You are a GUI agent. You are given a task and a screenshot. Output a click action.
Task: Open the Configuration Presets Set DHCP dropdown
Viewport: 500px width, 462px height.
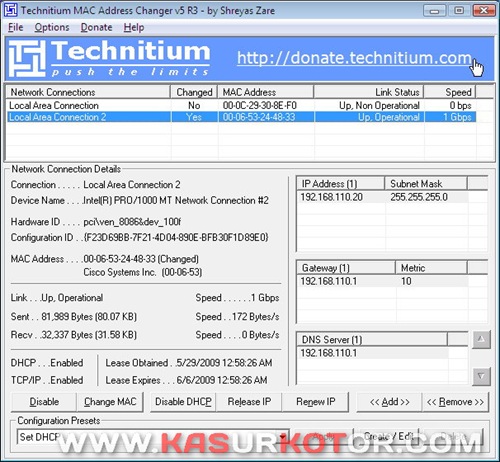[153, 436]
